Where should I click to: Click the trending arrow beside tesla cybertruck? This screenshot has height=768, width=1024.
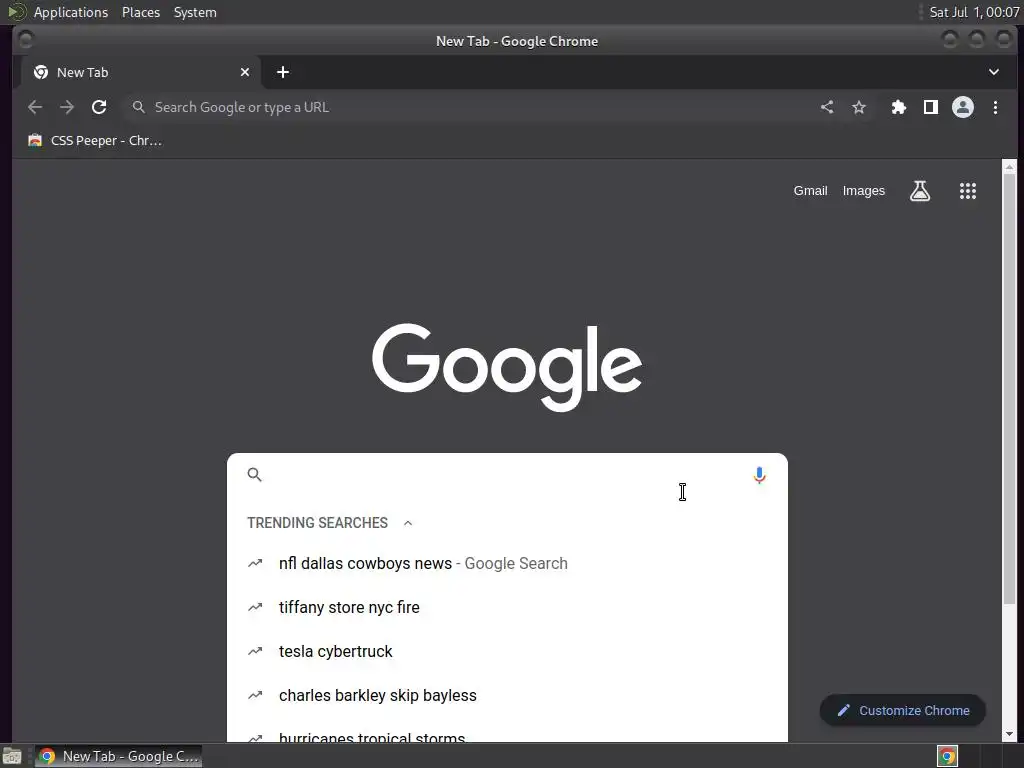(x=255, y=651)
